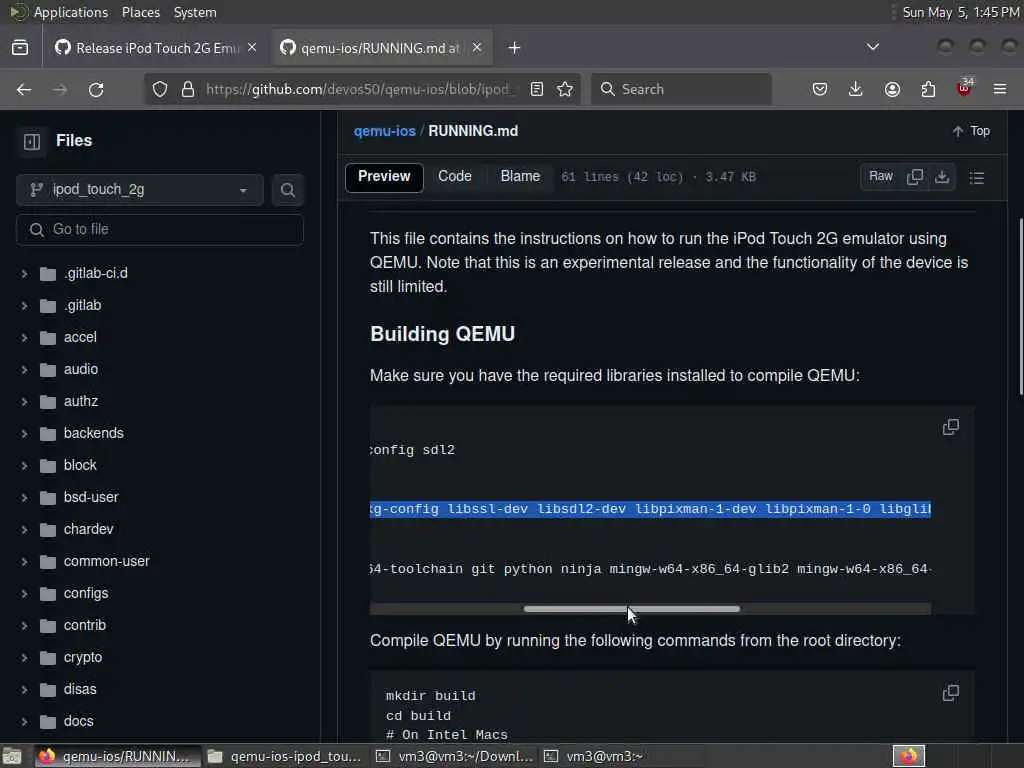The width and height of the screenshot is (1024, 768).
Task: Close the qemu-ios/RUNNING.md tab
Action: 477,48
